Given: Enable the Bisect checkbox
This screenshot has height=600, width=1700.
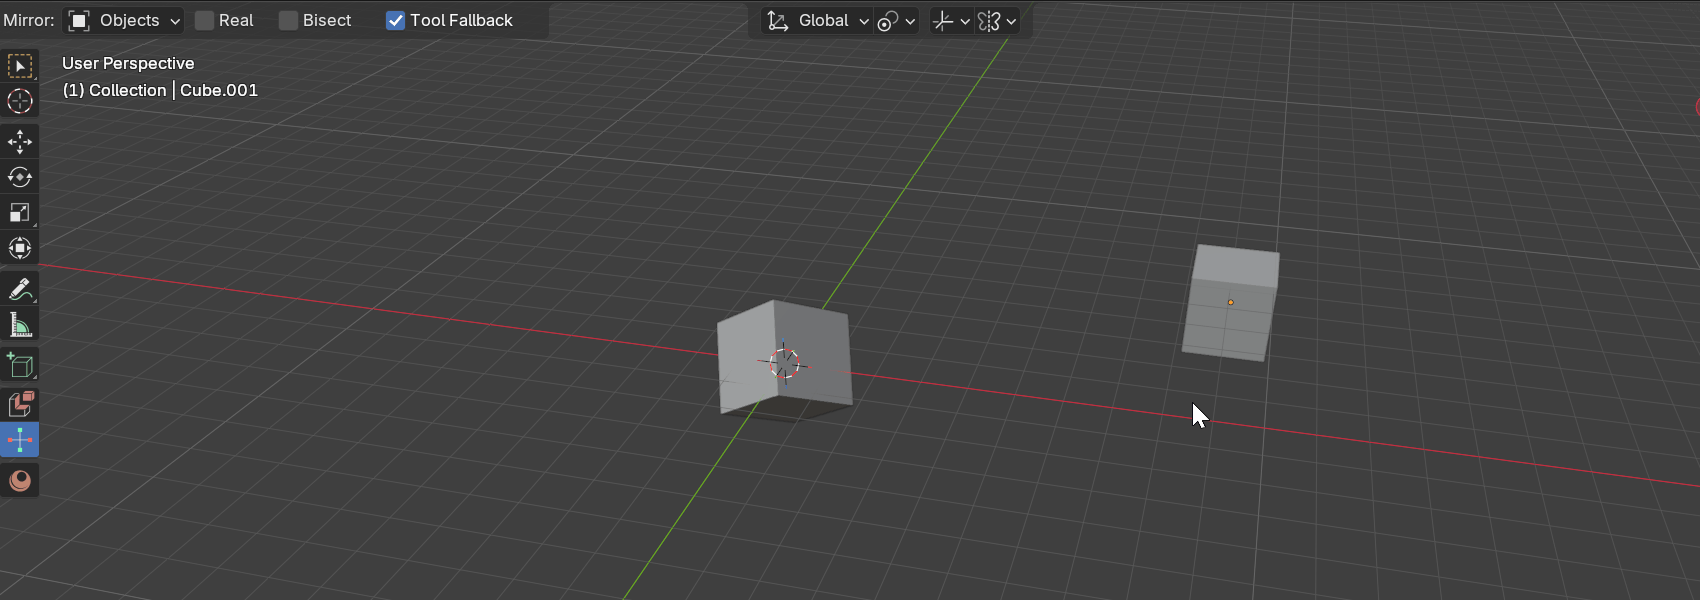Looking at the screenshot, I should point(288,20).
